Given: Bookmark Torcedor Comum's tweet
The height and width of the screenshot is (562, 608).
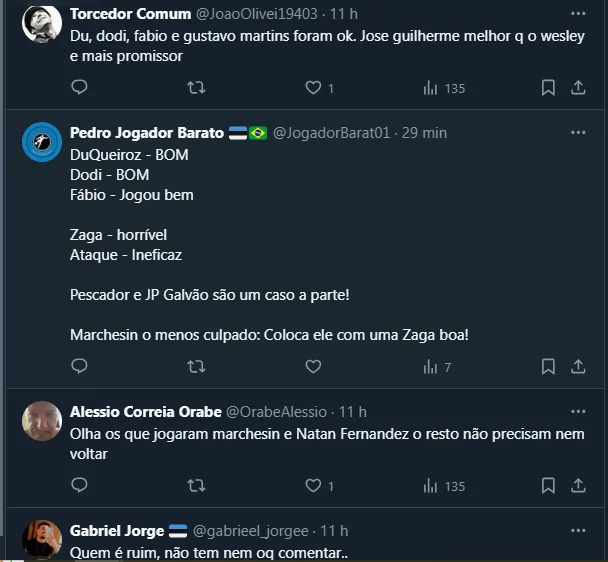Looking at the screenshot, I should 548,88.
